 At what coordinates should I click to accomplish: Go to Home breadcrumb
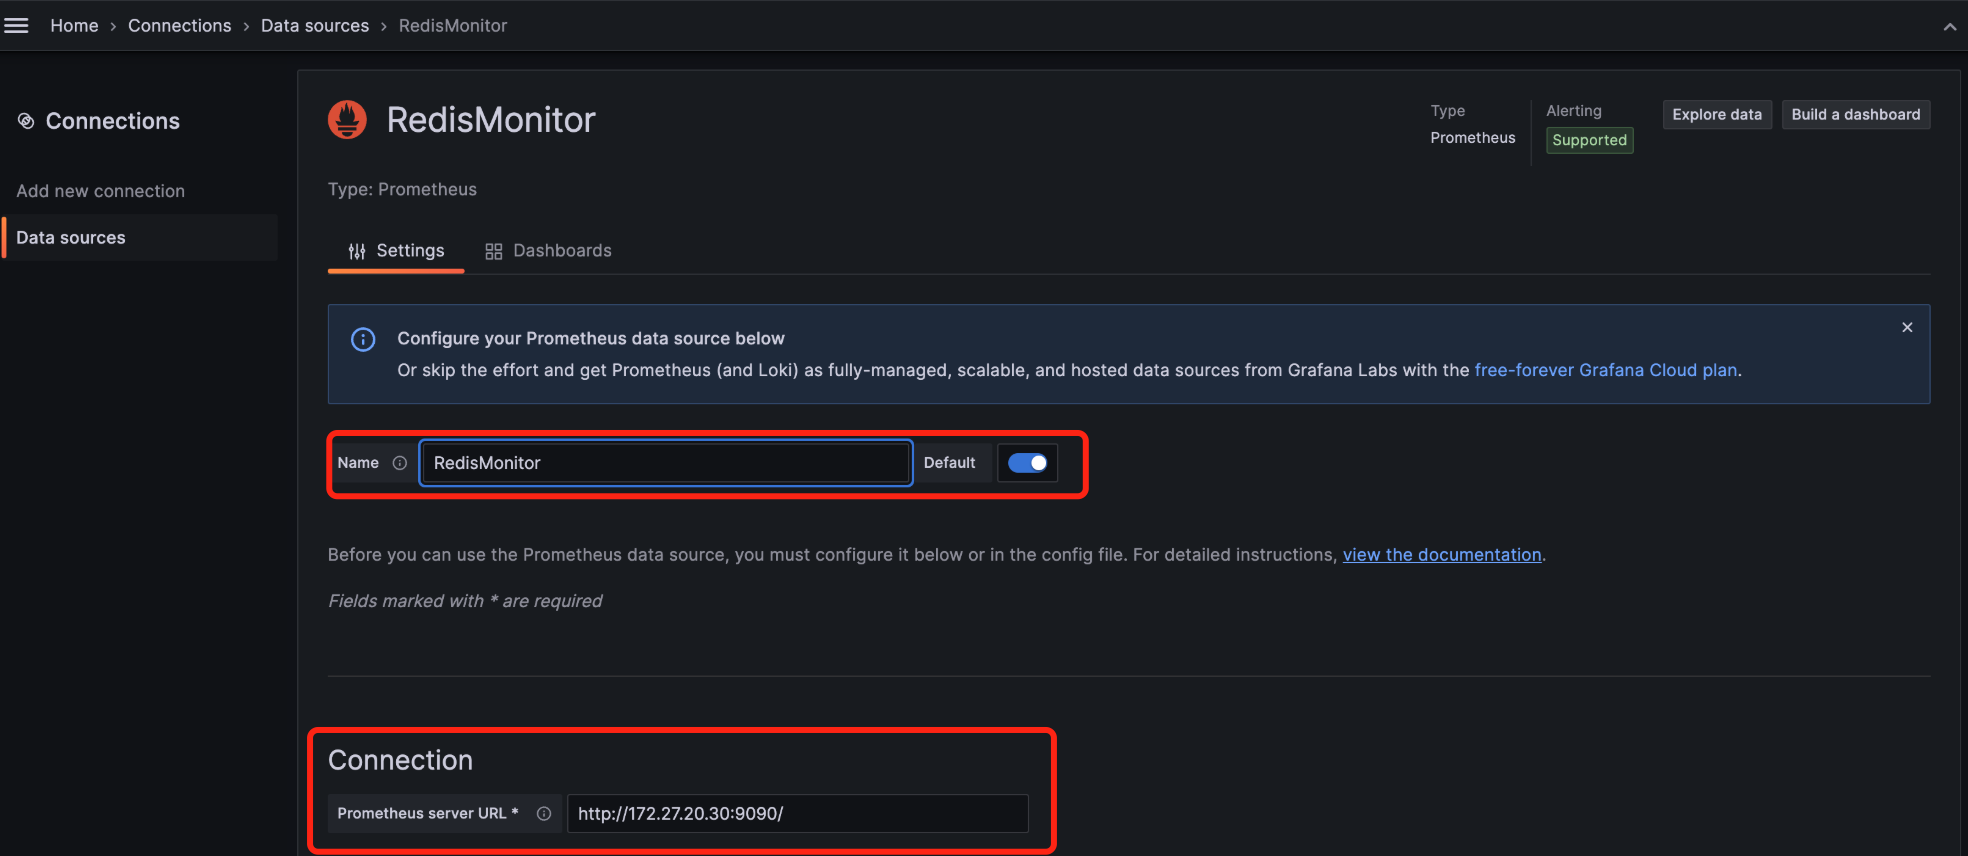(x=74, y=26)
